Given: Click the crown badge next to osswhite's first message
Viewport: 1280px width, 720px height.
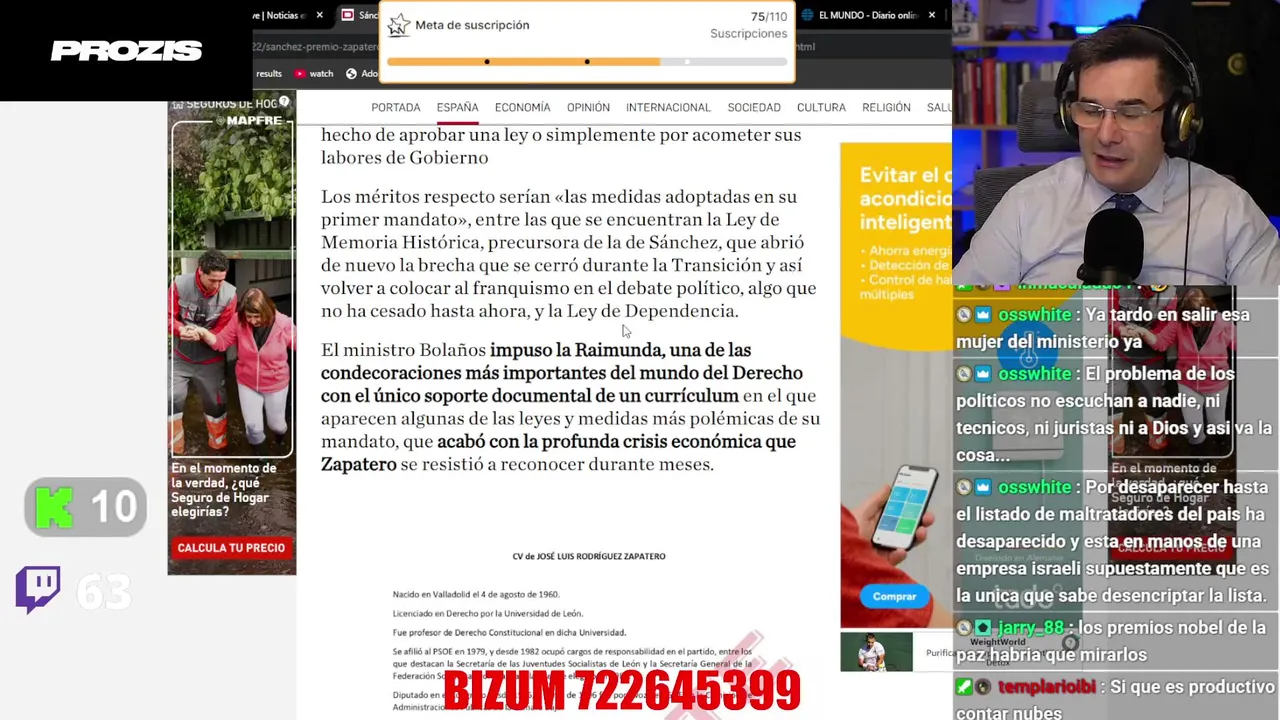Looking at the screenshot, I should (x=983, y=315).
